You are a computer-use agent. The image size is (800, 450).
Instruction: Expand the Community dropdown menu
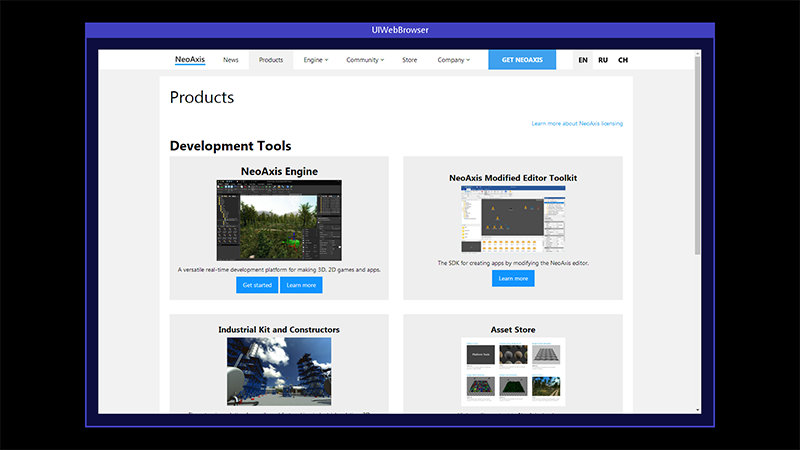[x=364, y=60]
